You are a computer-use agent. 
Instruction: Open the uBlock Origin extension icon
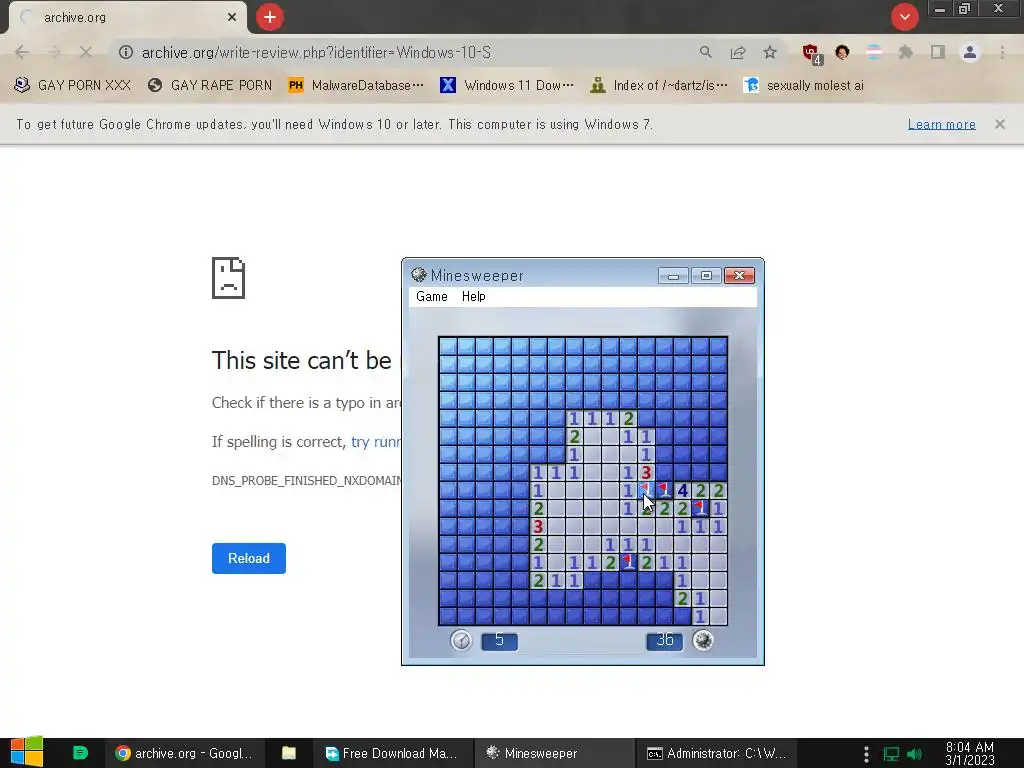click(x=812, y=54)
